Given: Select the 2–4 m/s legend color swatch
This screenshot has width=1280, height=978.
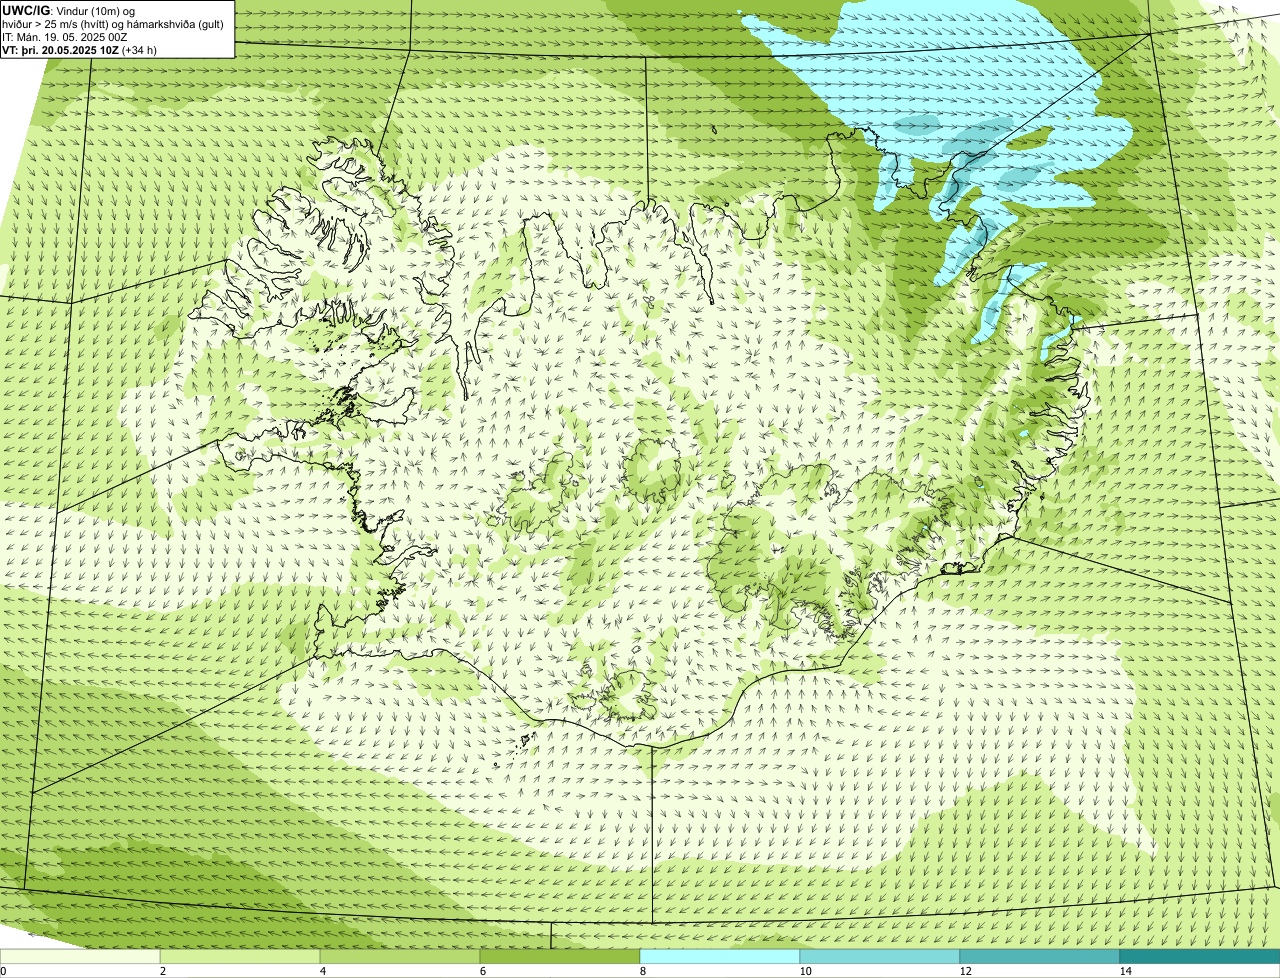Looking at the screenshot, I should tap(240, 956).
